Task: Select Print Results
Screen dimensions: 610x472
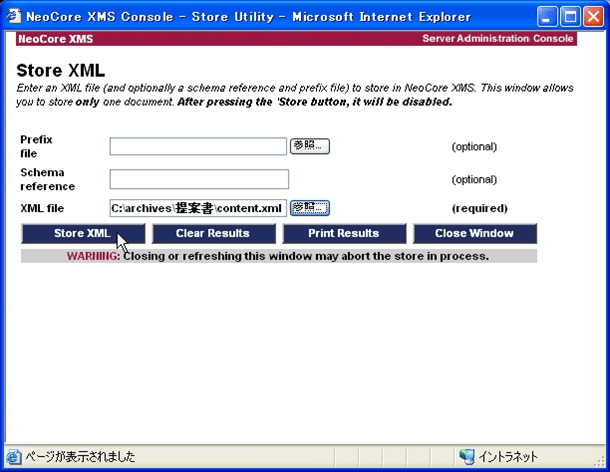Action: tap(343, 233)
